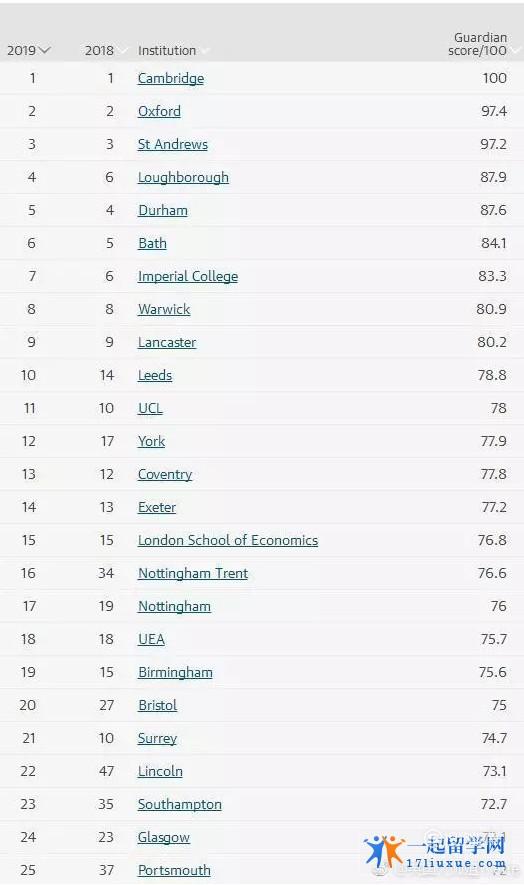Open the Oxford institution link
This screenshot has width=524, height=885.
click(159, 111)
